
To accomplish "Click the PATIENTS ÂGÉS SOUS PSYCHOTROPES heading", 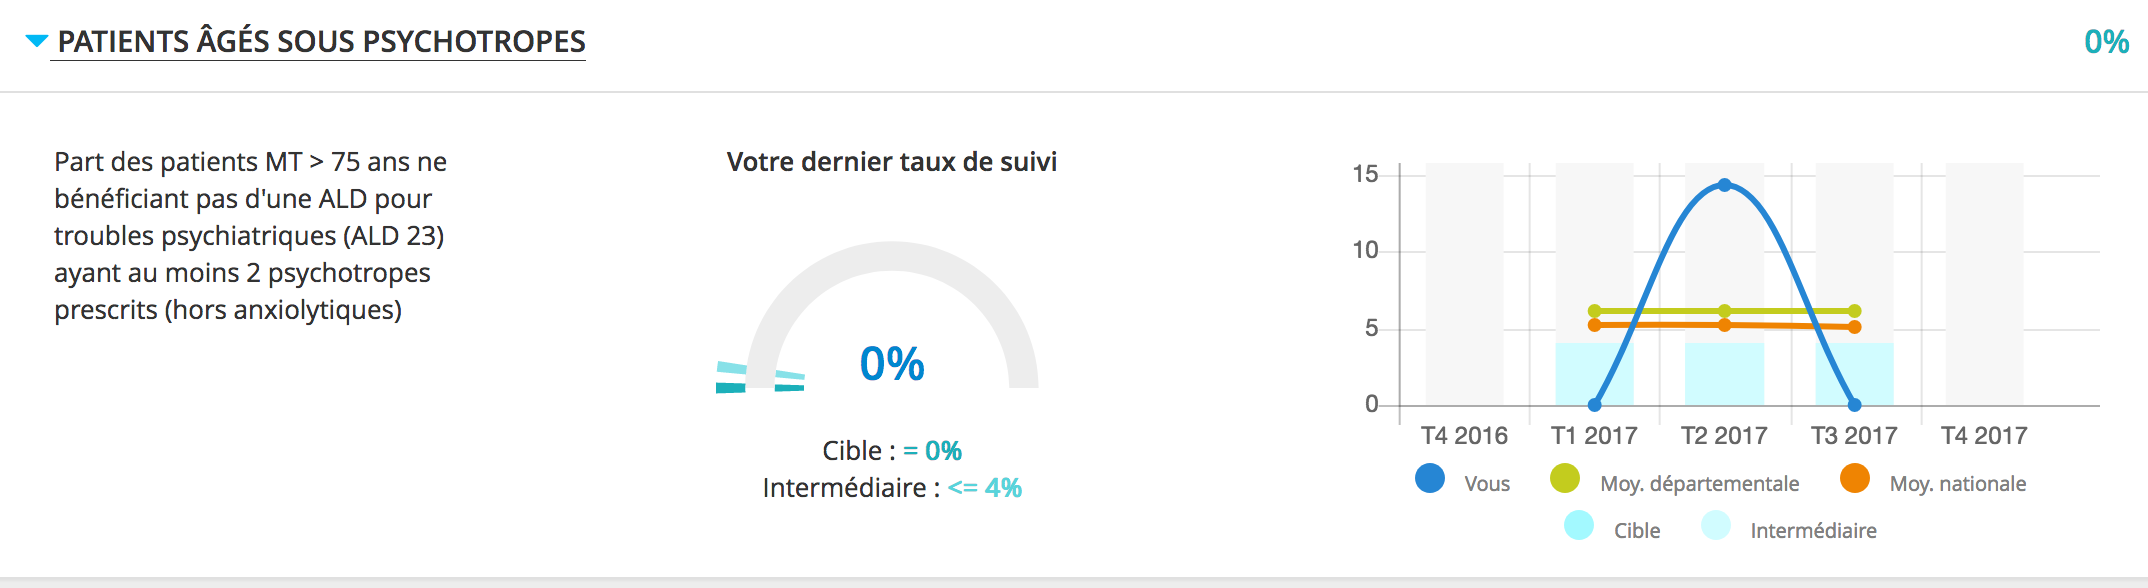I will (x=321, y=41).
